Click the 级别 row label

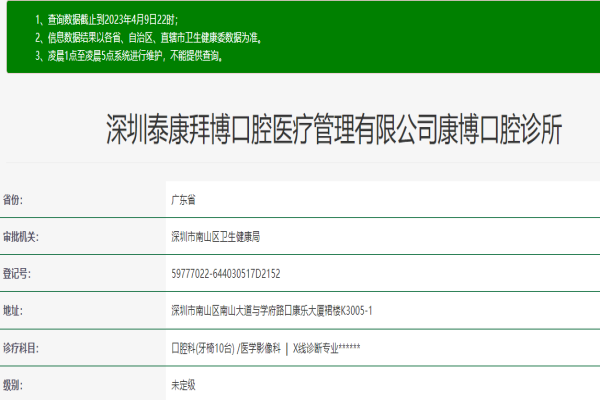tap(14, 384)
